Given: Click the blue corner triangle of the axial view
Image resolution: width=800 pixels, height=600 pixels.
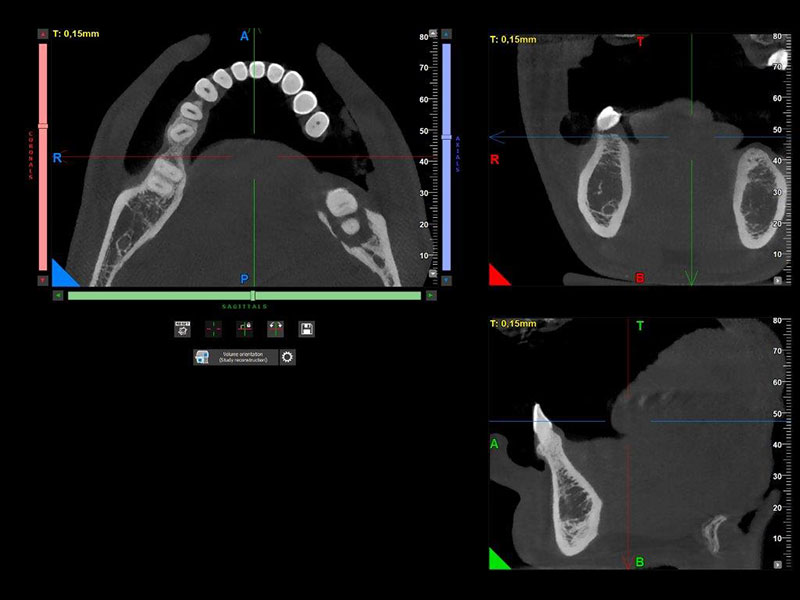Looking at the screenshot, I should [x=62, y=276].
